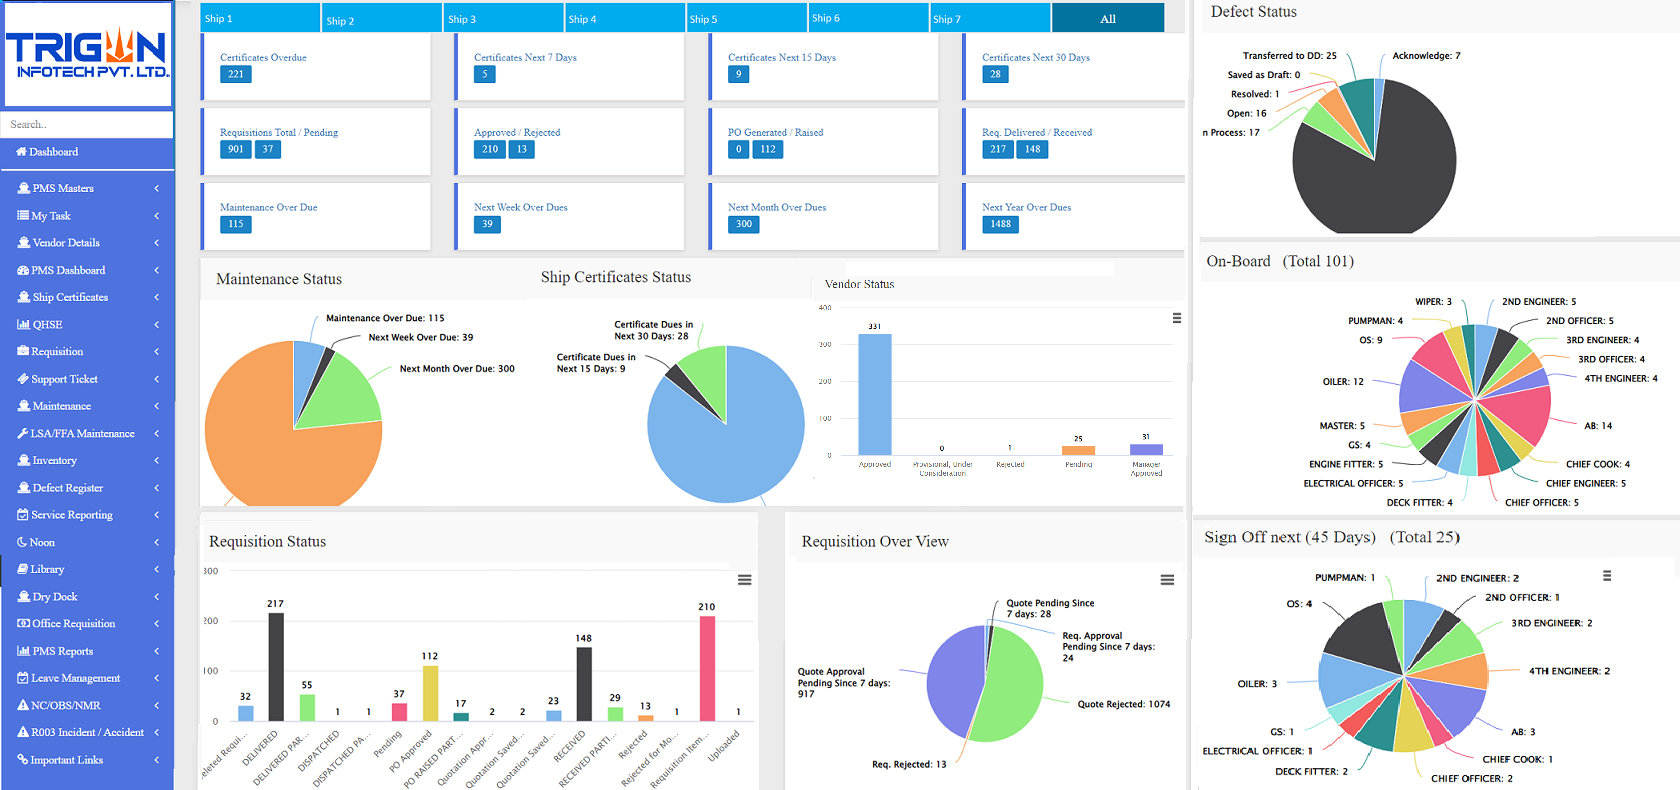This screenshot has height=790, width=1680.
Task: Expand the PMS Masters sidebar chevron
Action: click(157, 188)
